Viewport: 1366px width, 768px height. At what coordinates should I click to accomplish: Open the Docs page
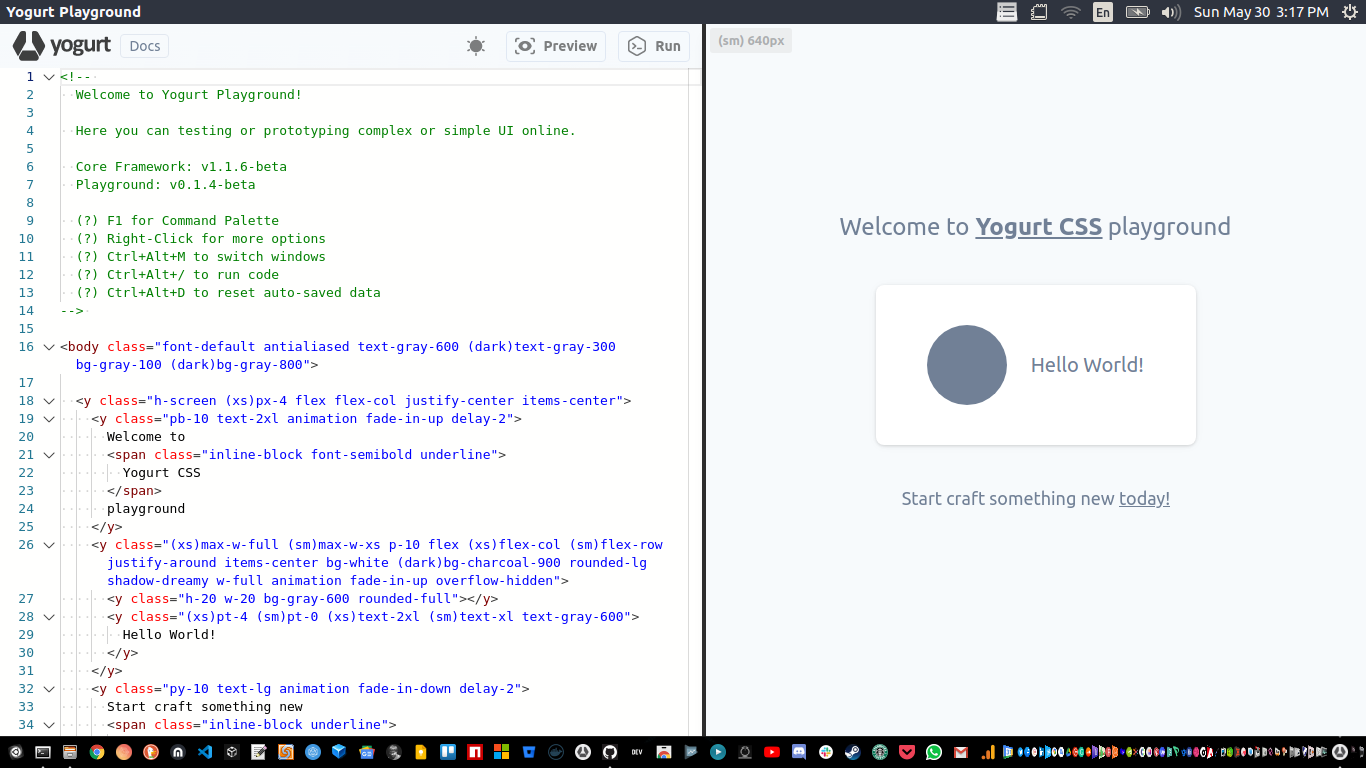pos(143,45)
